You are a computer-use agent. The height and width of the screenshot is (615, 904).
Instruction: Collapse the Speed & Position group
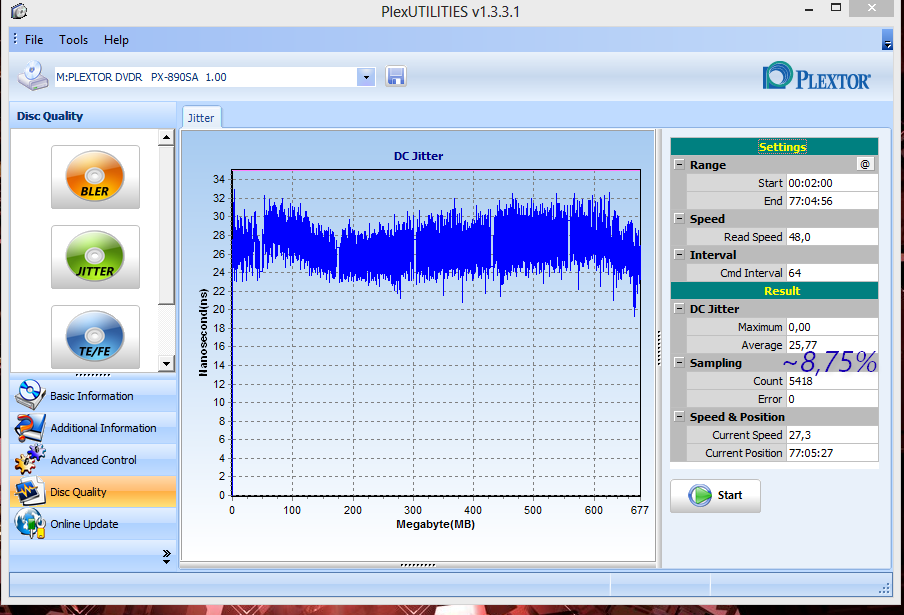point(679,417)
